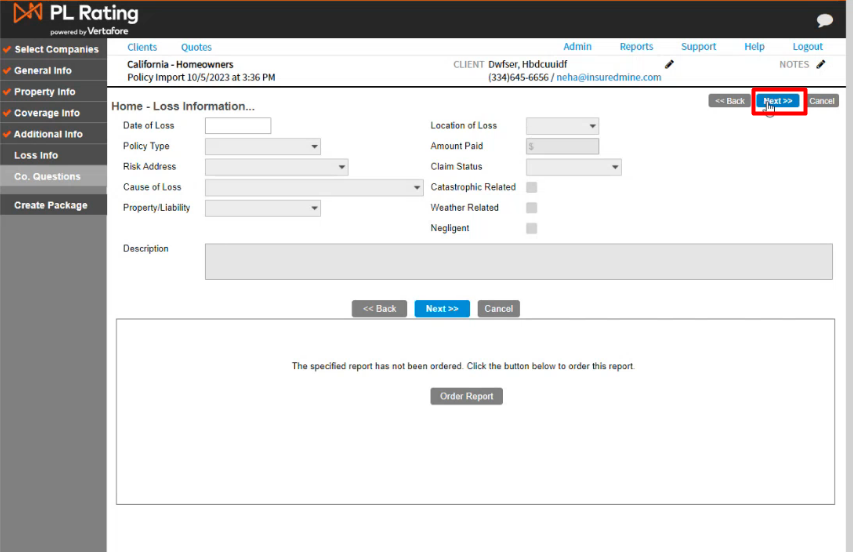
Task: Select Loss Info in the sidebar
Action: tap(53, 156)
